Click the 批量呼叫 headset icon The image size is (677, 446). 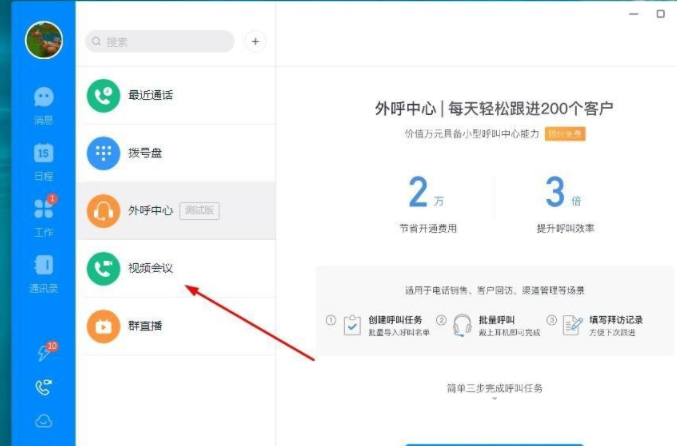(x=462, y=325)
